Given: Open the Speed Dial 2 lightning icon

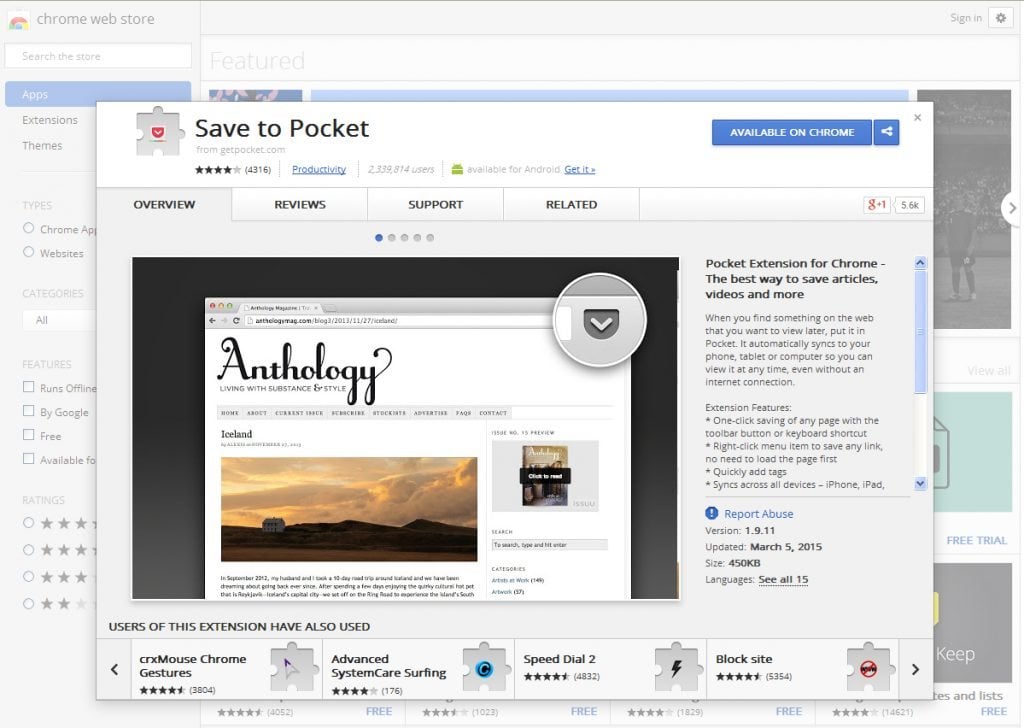Looking at the screenshot, I should (677, 667).
